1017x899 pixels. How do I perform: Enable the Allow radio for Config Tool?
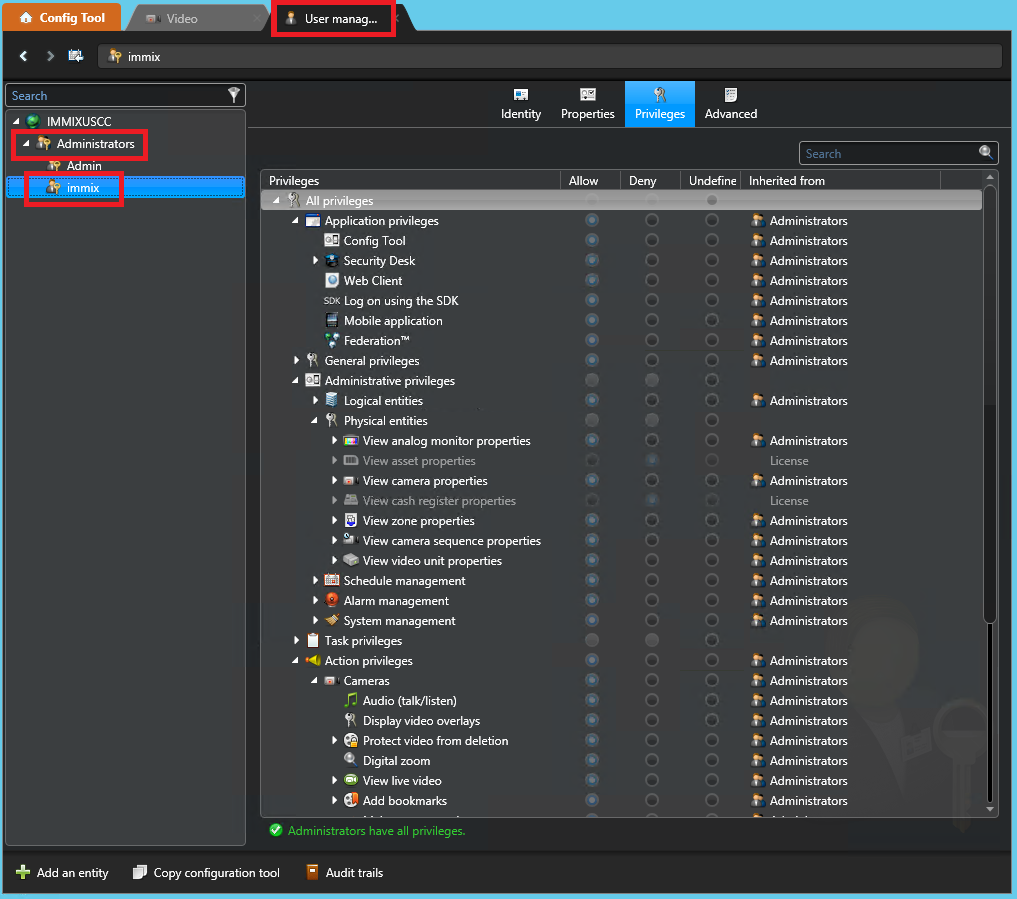click(x=591, y=240)
